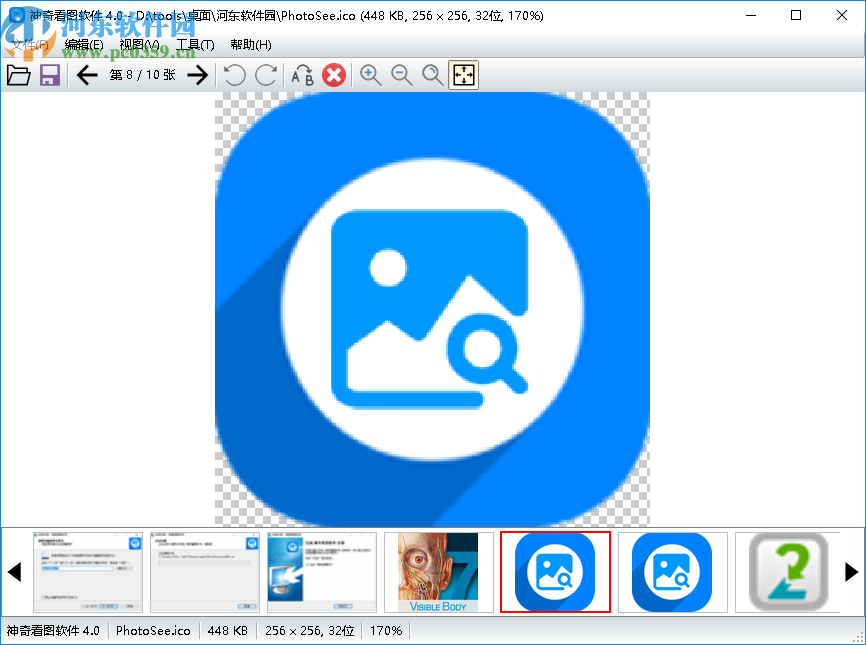Close the image viewer window

click(842, 15)
